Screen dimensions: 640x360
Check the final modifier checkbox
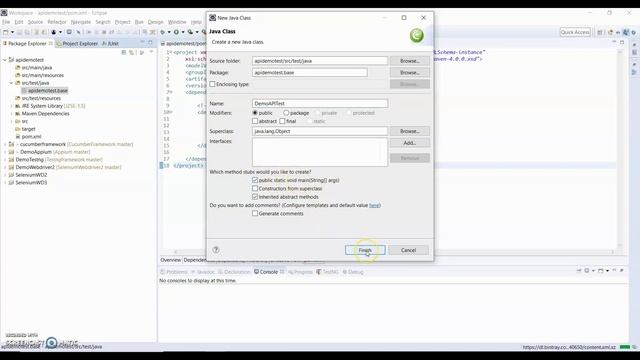click(282, 121)
